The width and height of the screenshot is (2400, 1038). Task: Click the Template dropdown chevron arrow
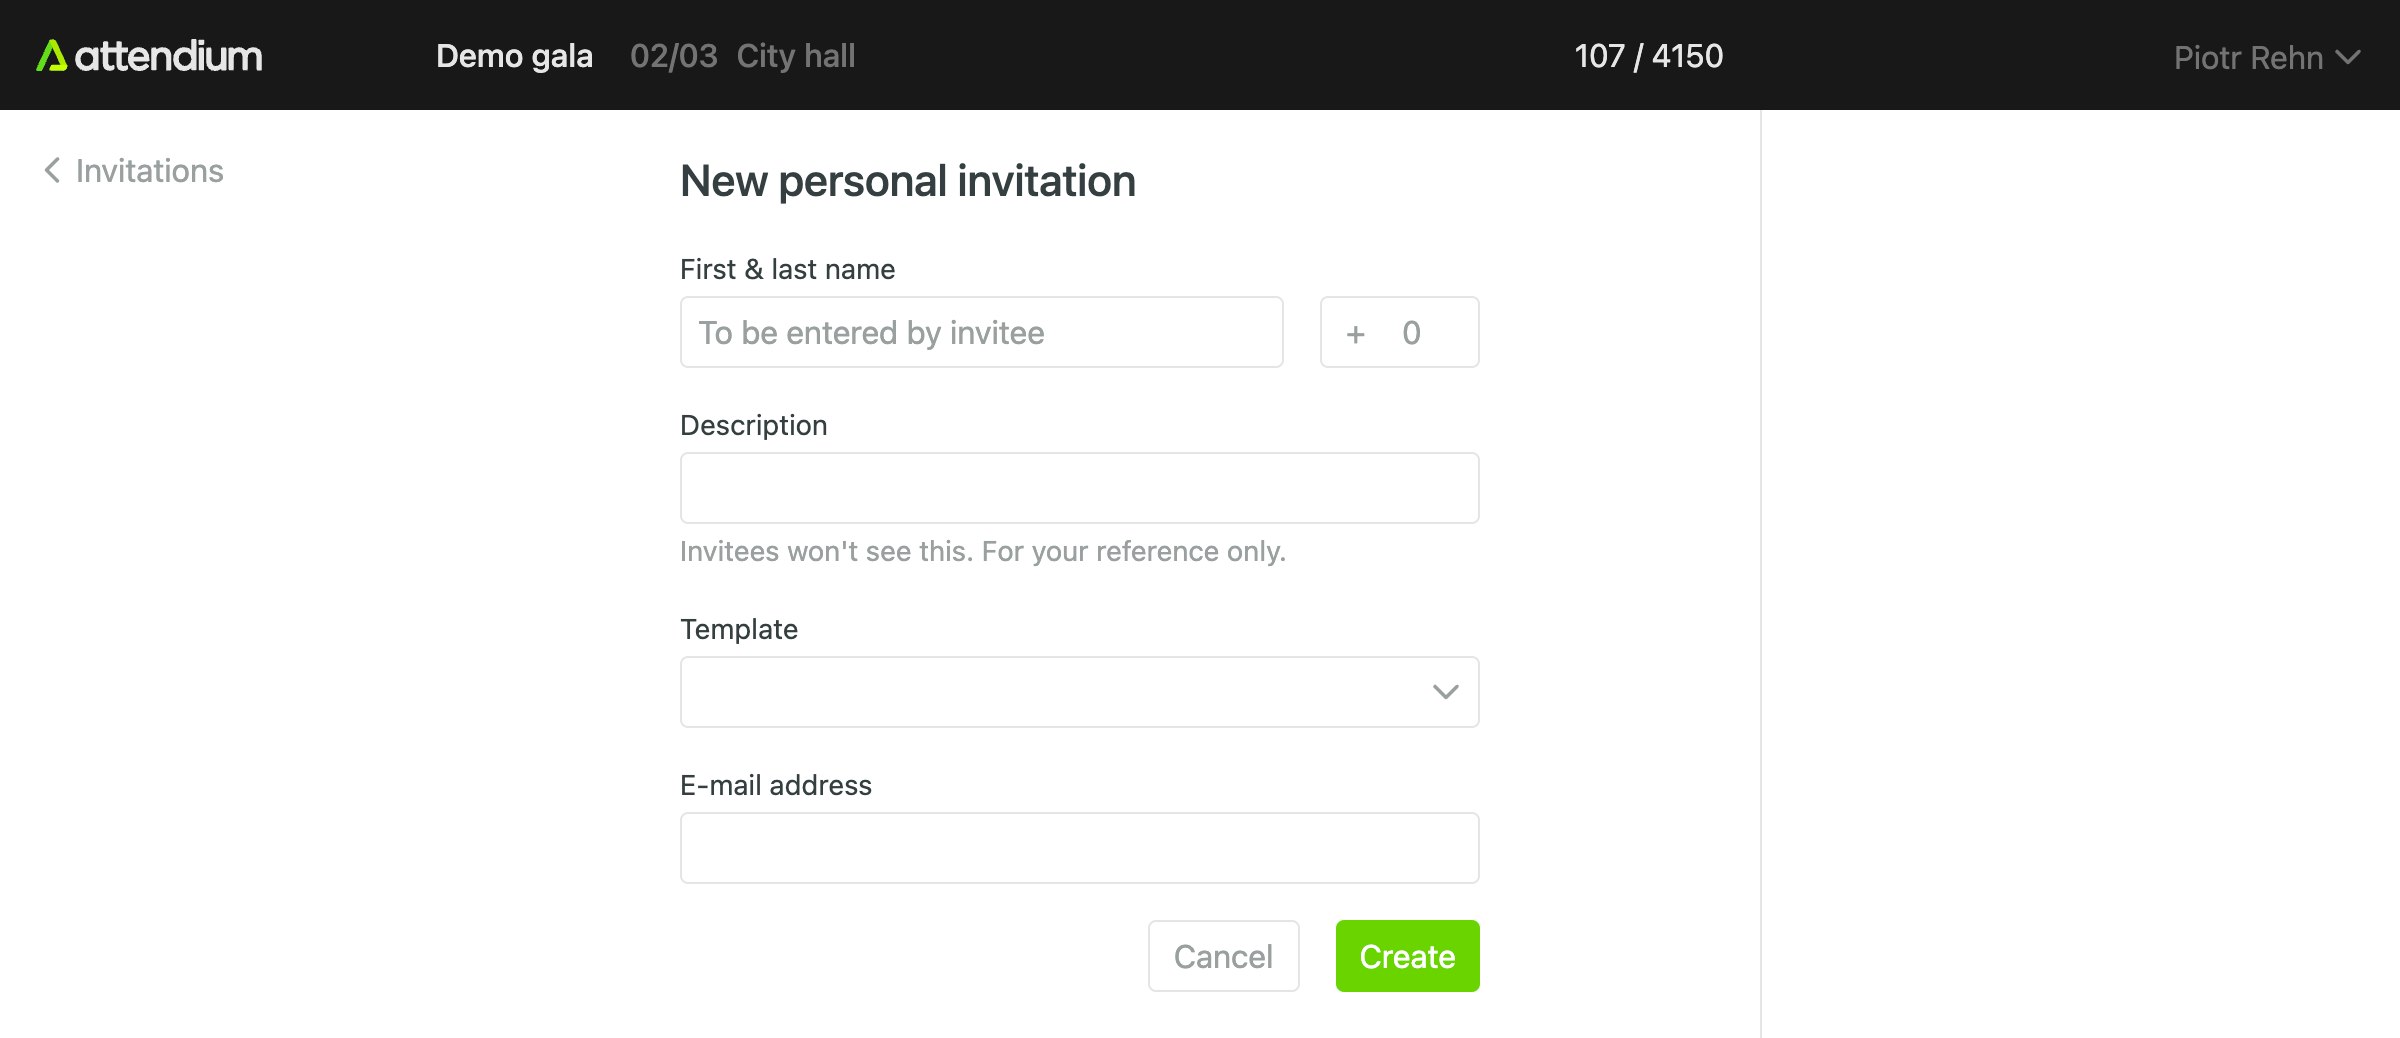point(1445,692)
